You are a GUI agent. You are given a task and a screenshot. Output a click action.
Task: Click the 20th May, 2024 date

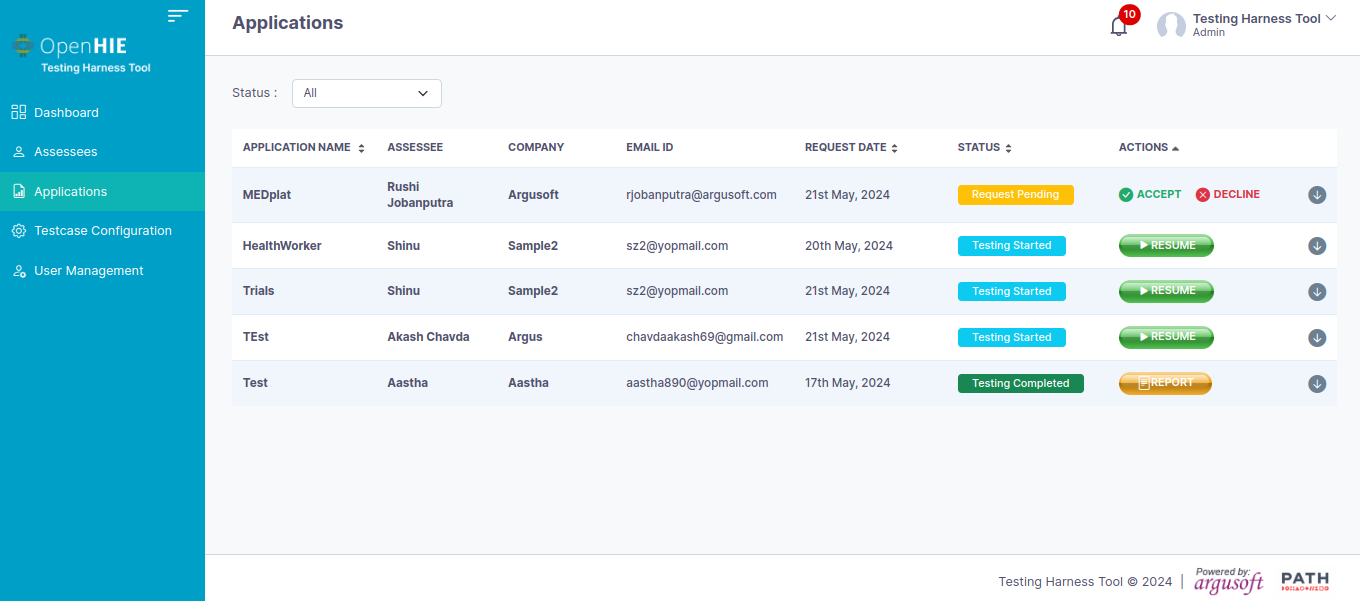point(849,246)
